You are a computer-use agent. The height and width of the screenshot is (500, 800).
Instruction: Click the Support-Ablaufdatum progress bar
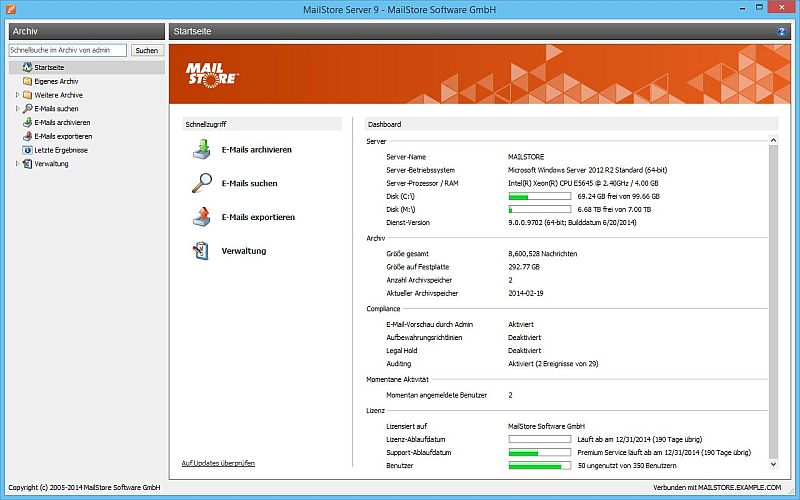click(x=539, y=453)
